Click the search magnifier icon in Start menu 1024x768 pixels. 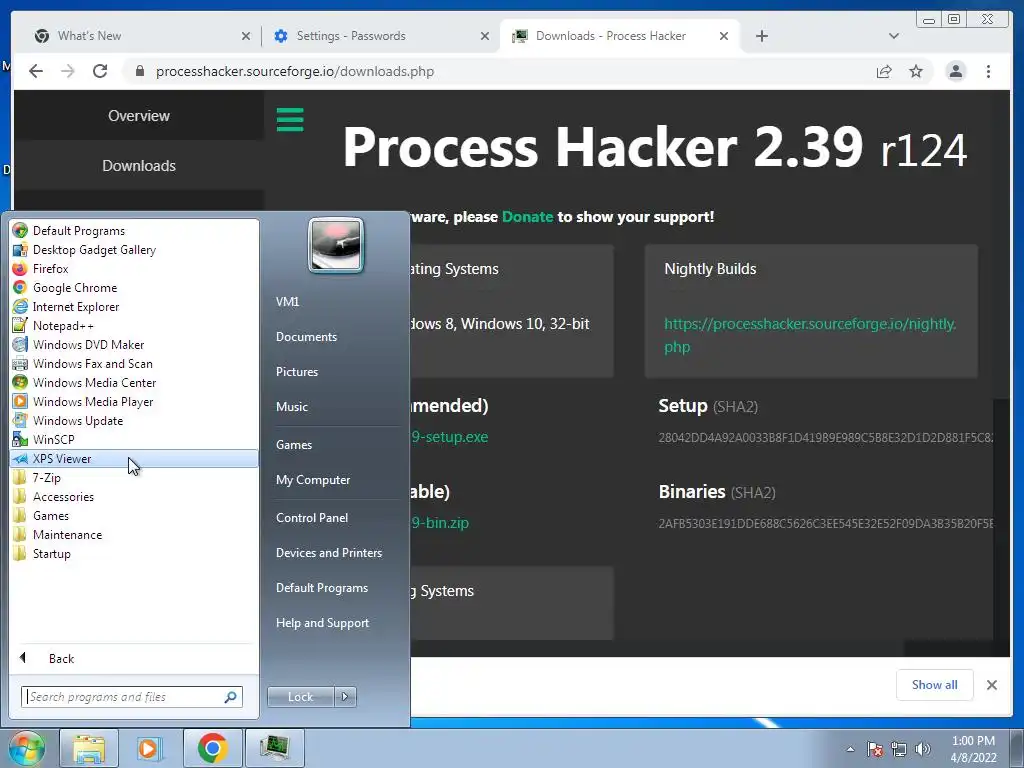pyautogui.click(x=230, y=697)
